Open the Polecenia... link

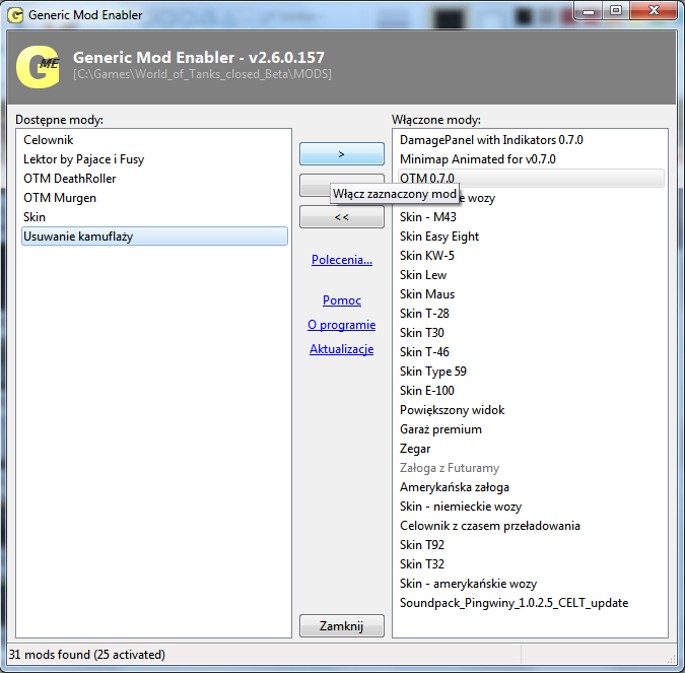342,260
